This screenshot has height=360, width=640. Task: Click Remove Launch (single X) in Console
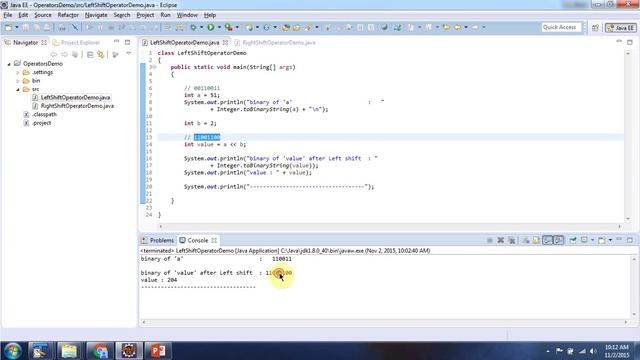[x=501, y=240]
